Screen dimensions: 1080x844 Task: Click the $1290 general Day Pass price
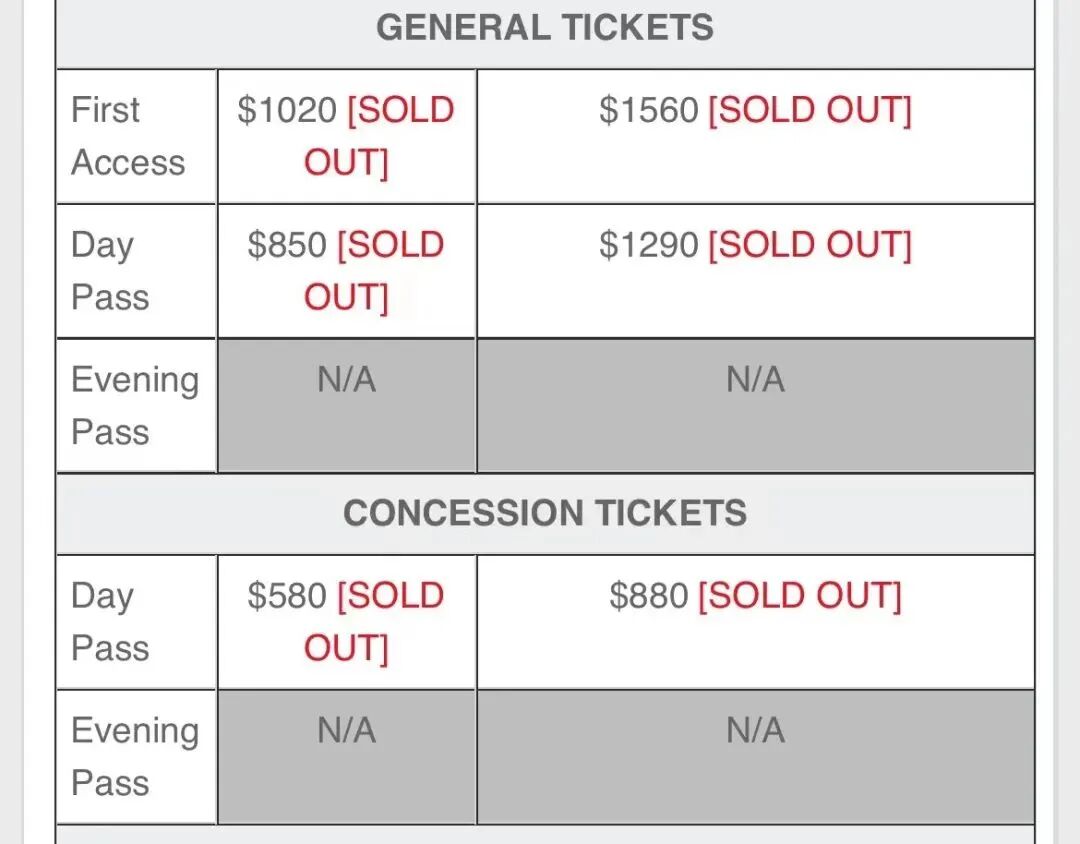click(648, 245)
